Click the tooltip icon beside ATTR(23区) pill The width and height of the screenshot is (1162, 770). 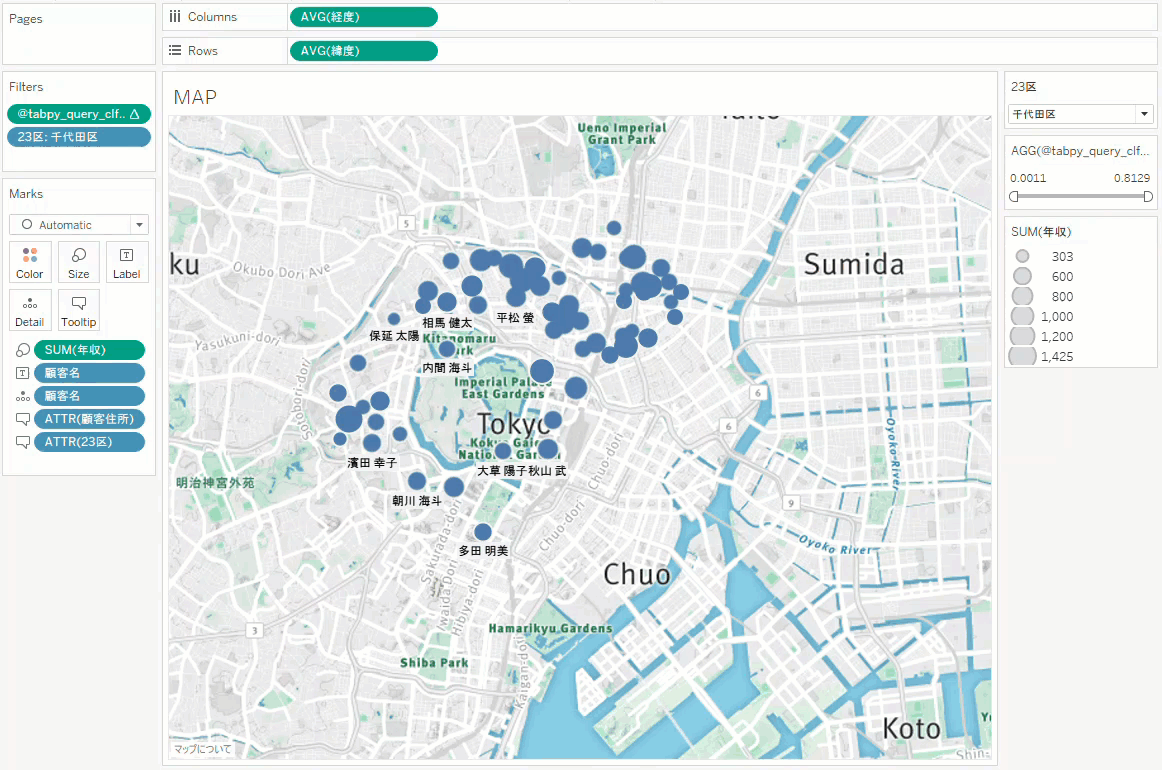(22, 442)
